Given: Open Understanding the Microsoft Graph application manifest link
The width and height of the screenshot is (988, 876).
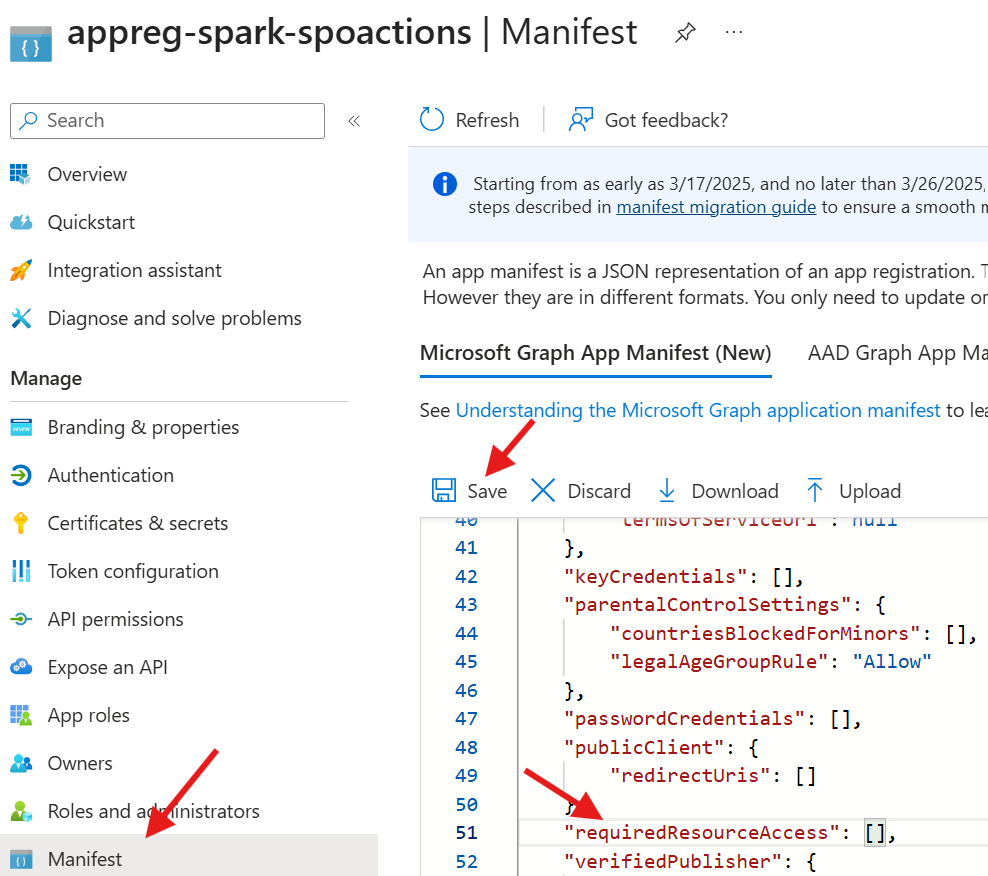Looking at the screenshot, I should click(x=698, y=410).
